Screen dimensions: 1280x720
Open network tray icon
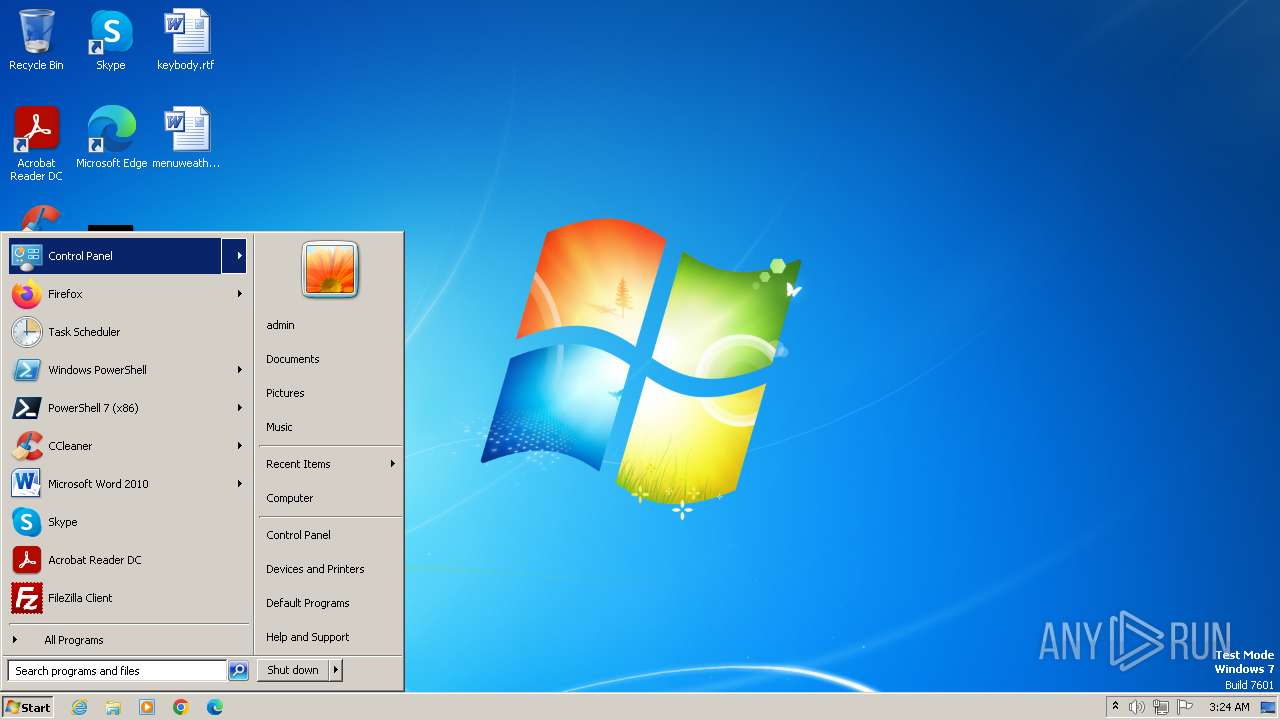[1161, 707]
